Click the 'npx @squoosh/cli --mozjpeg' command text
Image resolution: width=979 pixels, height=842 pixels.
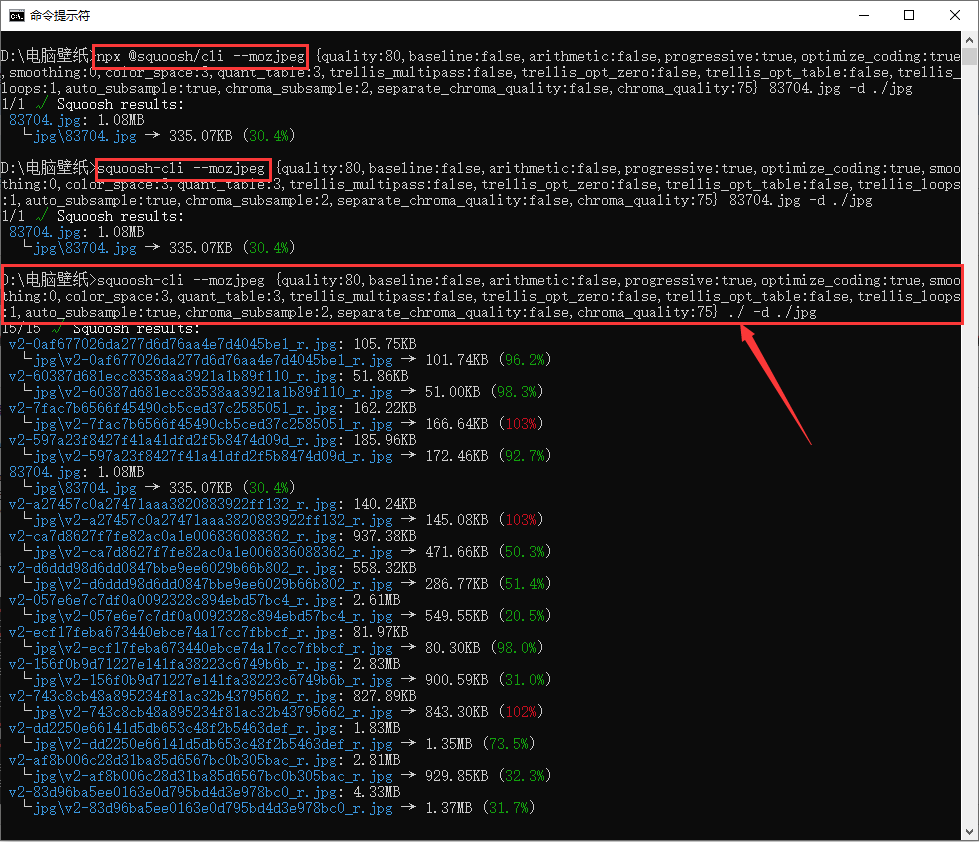(201, 56)
